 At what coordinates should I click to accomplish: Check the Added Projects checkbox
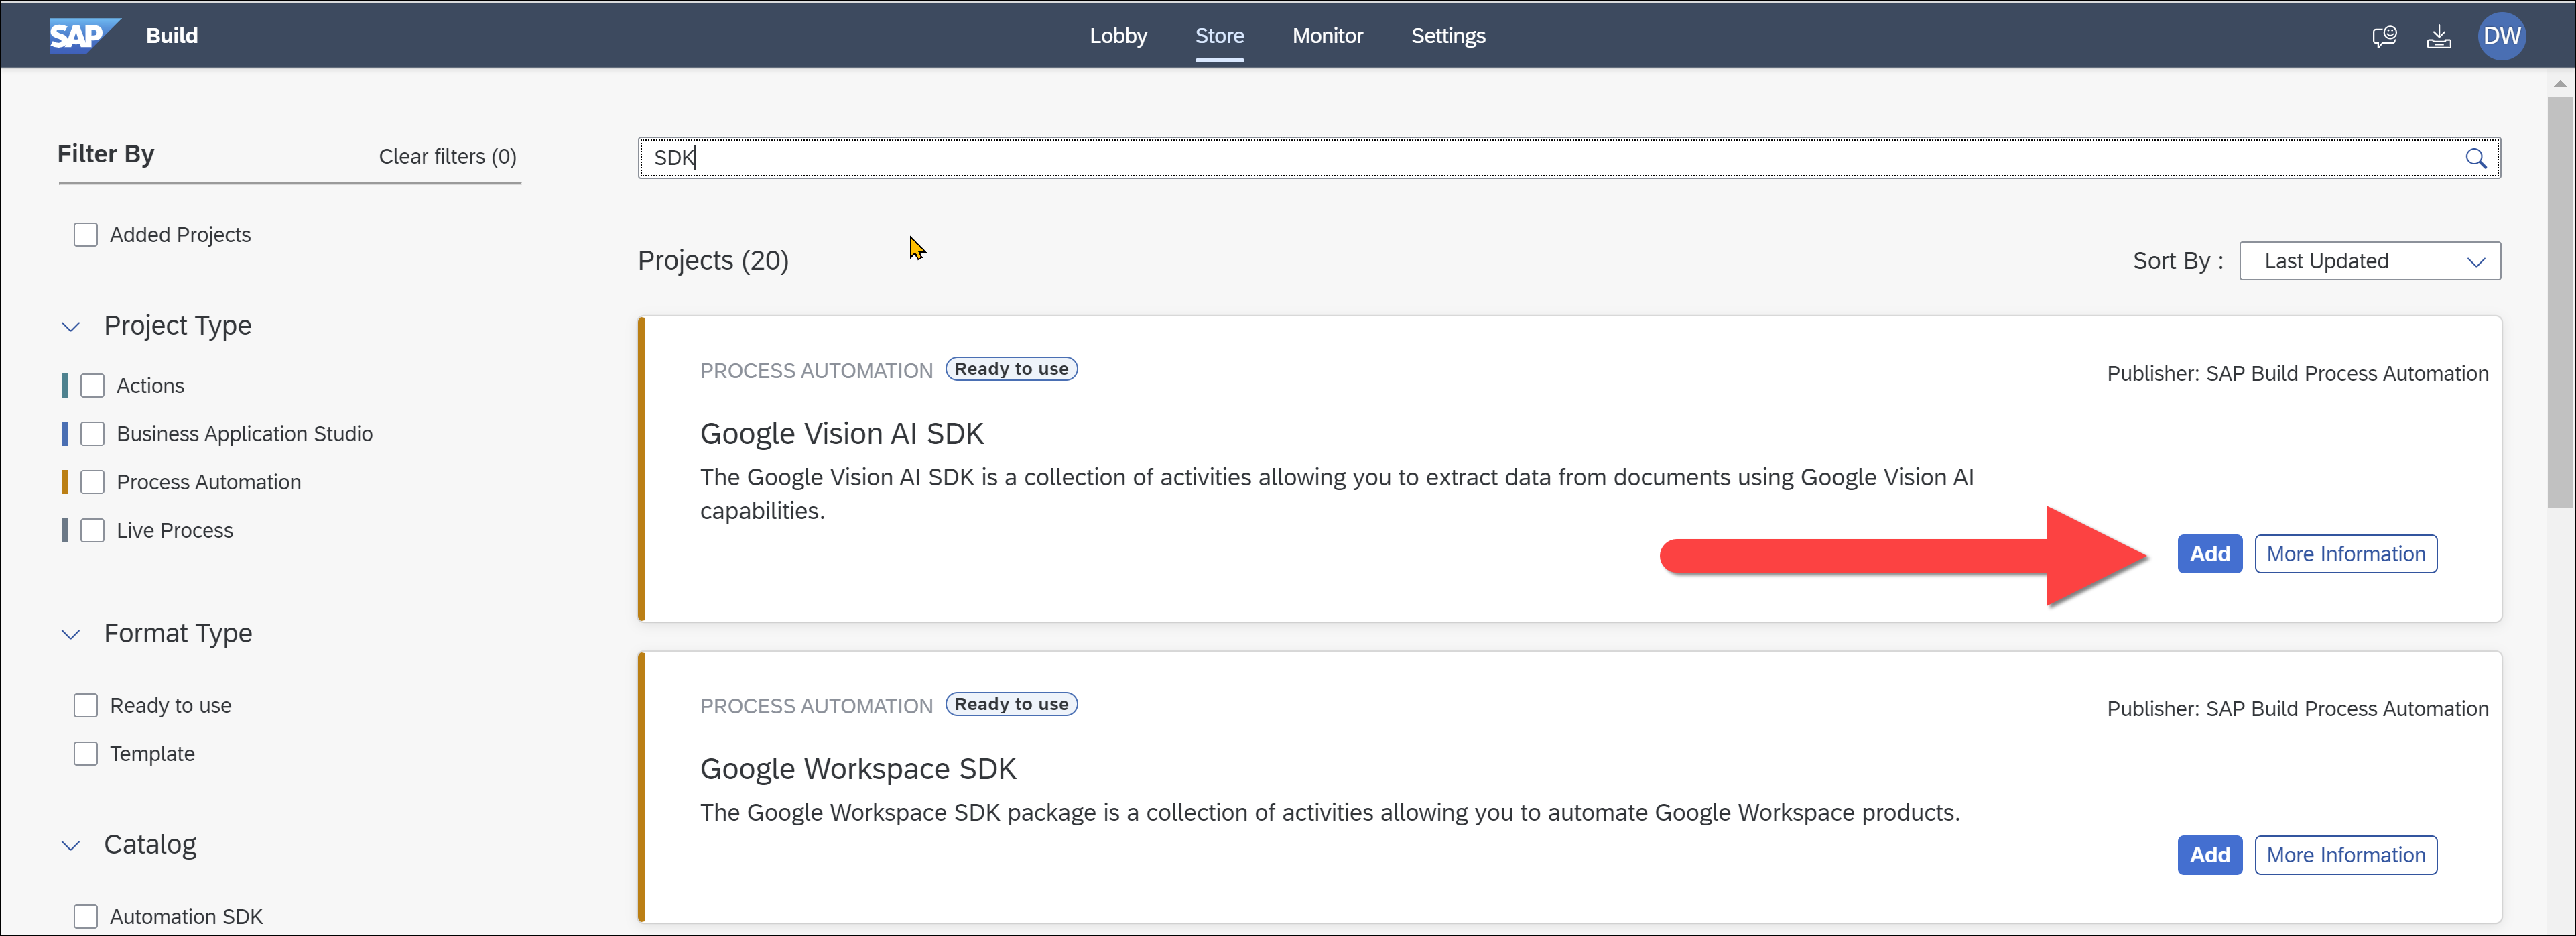pyautogui.click(x=86, y=235)
